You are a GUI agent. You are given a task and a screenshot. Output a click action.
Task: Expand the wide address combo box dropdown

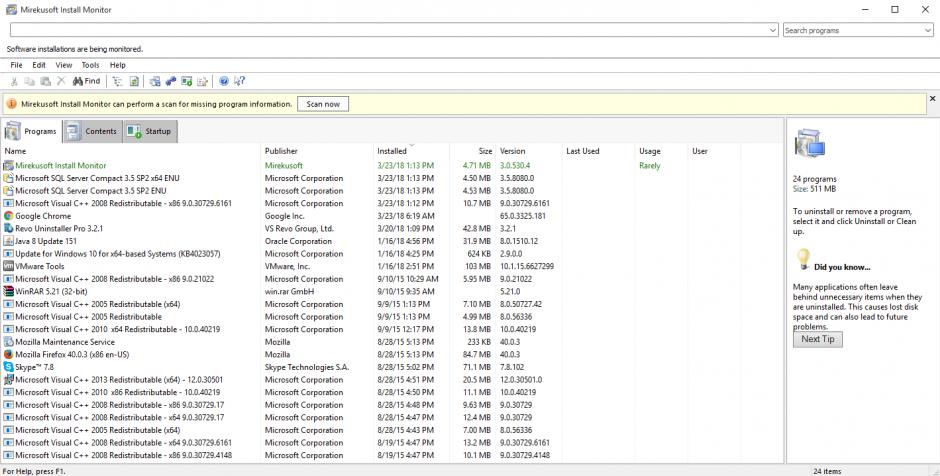tap(773, 30)
